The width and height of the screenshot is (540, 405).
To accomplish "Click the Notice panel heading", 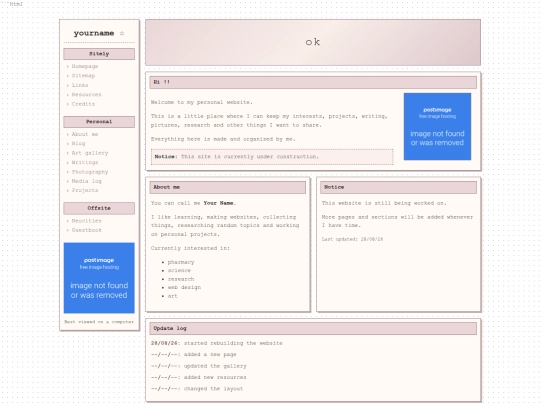I will coord(398,187).
